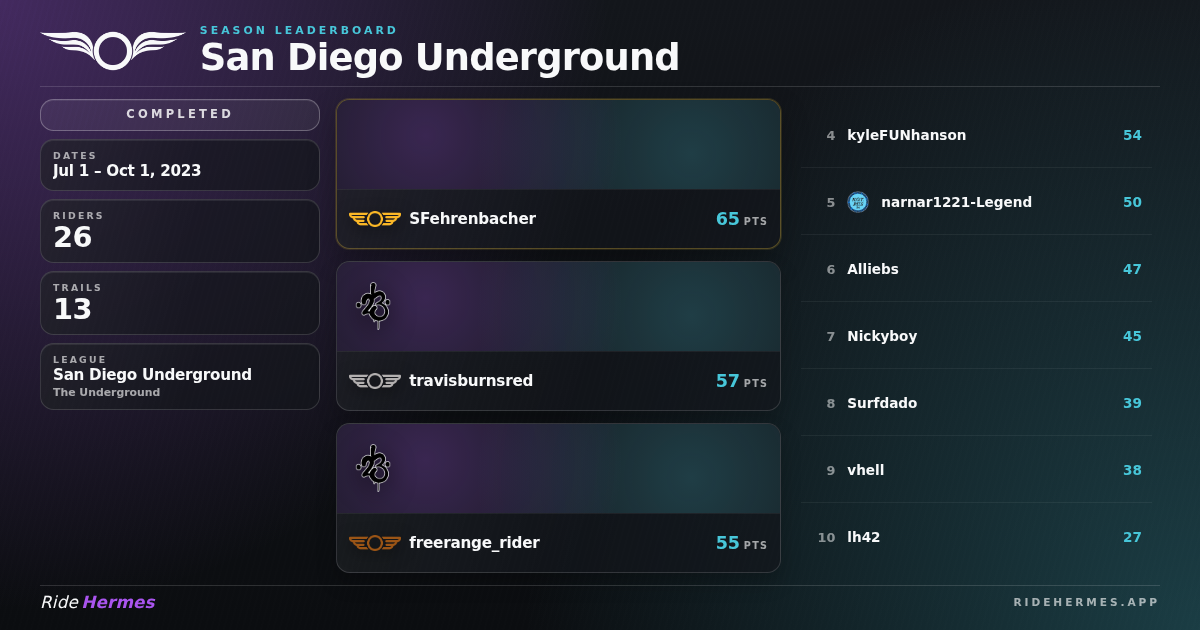The width and height of the screenshot is (1200, 630).
Task: Click the bronze wings badge beside freerange_rider
Action: click(x=375, y=543)
